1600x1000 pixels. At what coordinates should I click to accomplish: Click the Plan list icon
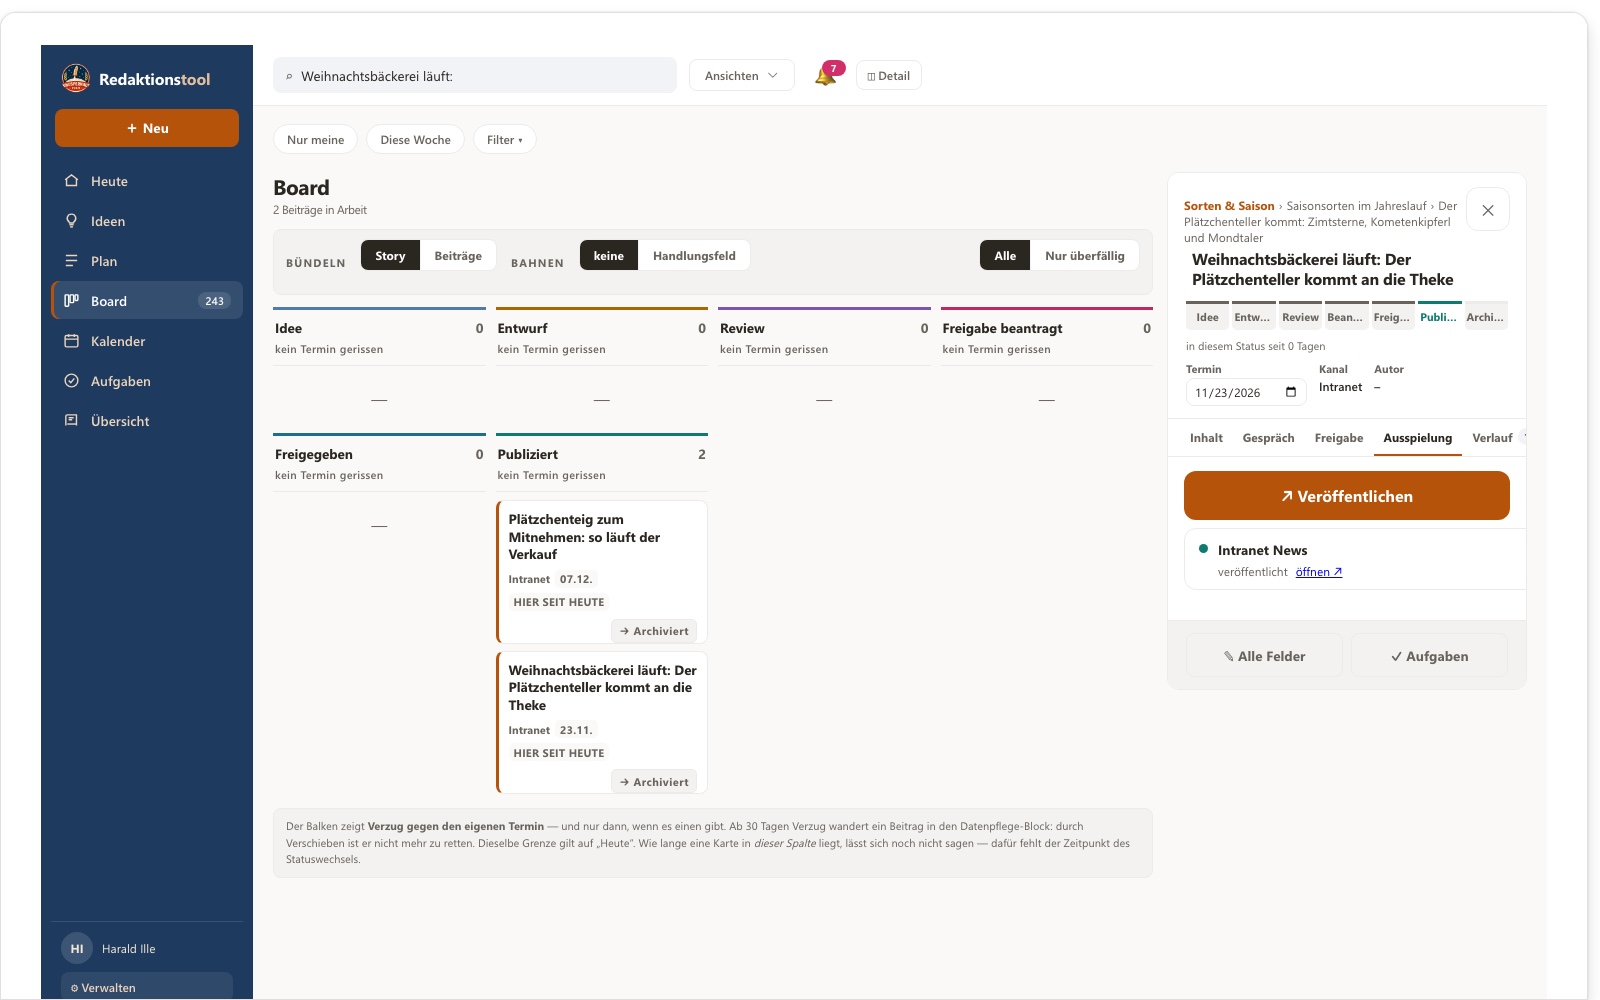click(x=71, y=261)
